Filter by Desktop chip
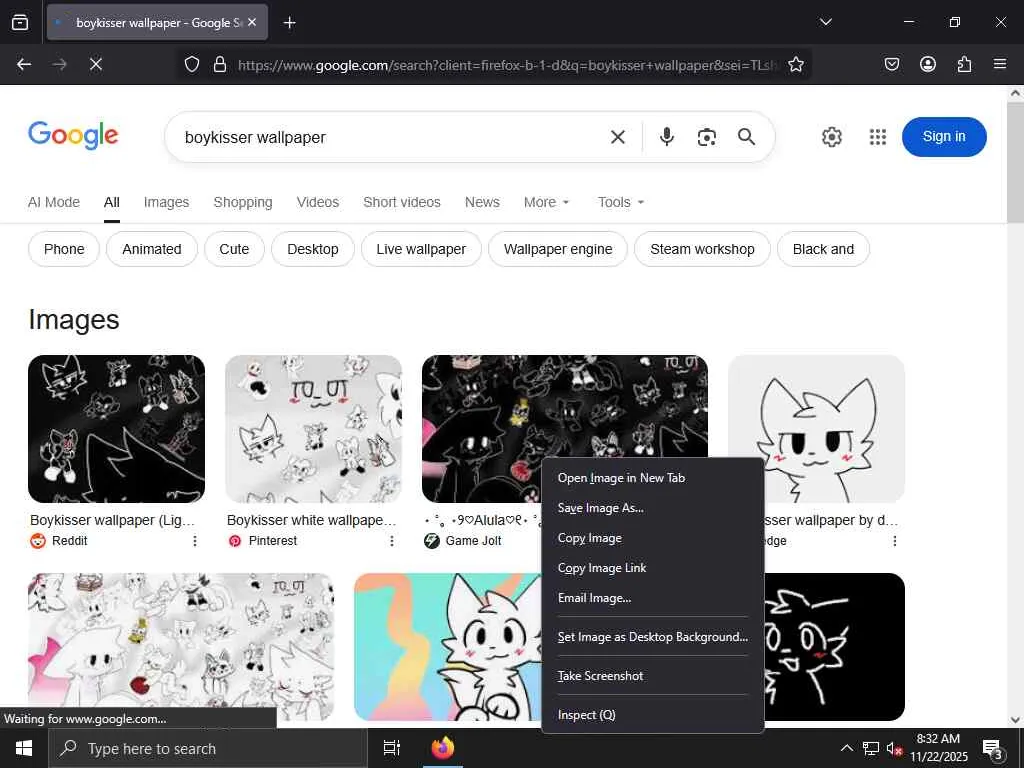Screen dimensions: 1024x768 tap(313, 249)
